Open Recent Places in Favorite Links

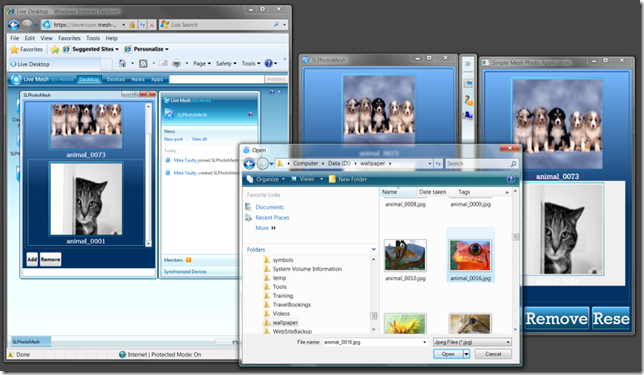pos(272,218)
